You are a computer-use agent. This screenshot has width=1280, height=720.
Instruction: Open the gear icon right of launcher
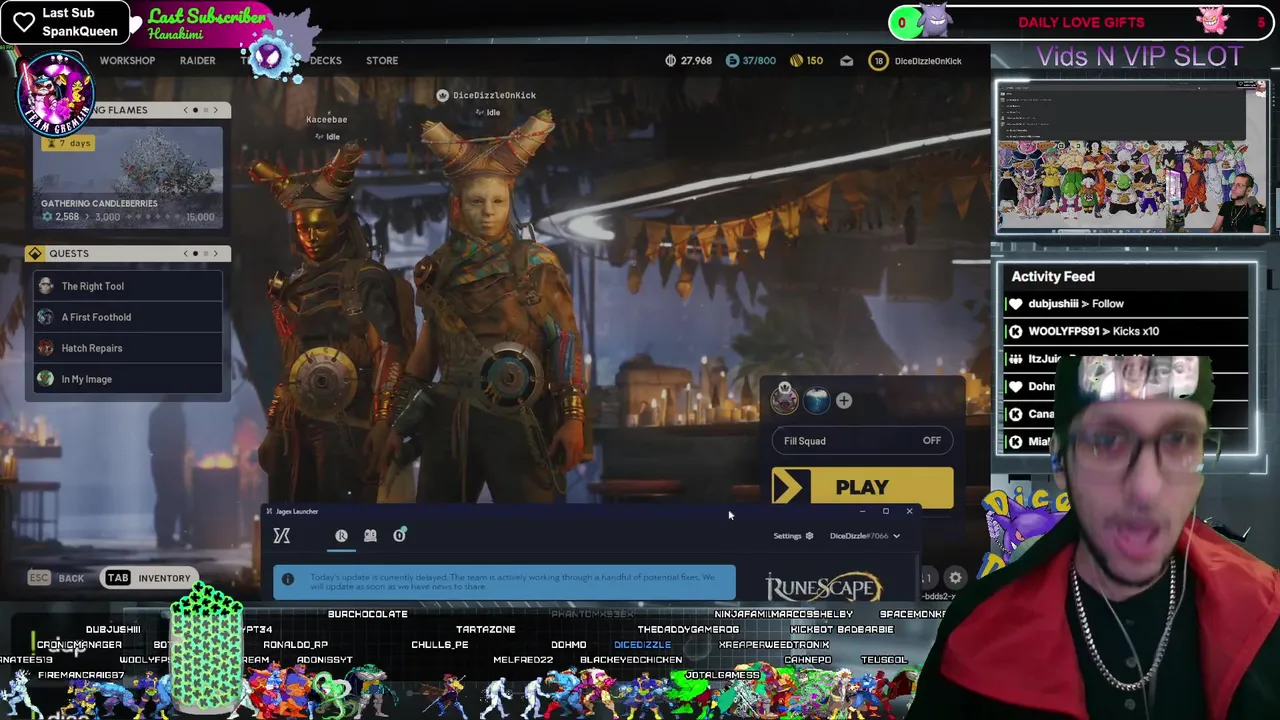click(x=955, y=578)
